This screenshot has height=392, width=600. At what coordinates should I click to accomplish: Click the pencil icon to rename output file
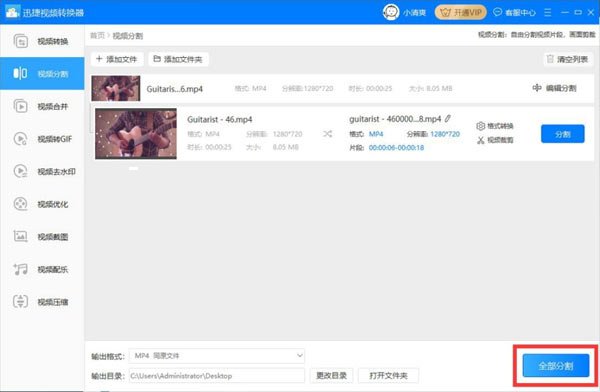pos(448,119)
